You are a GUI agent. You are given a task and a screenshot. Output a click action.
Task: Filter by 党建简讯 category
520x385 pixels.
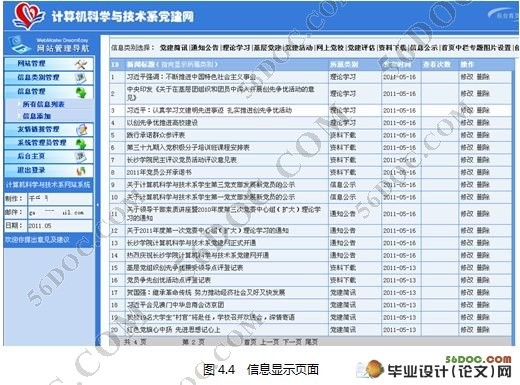click(x=173, y=48)
